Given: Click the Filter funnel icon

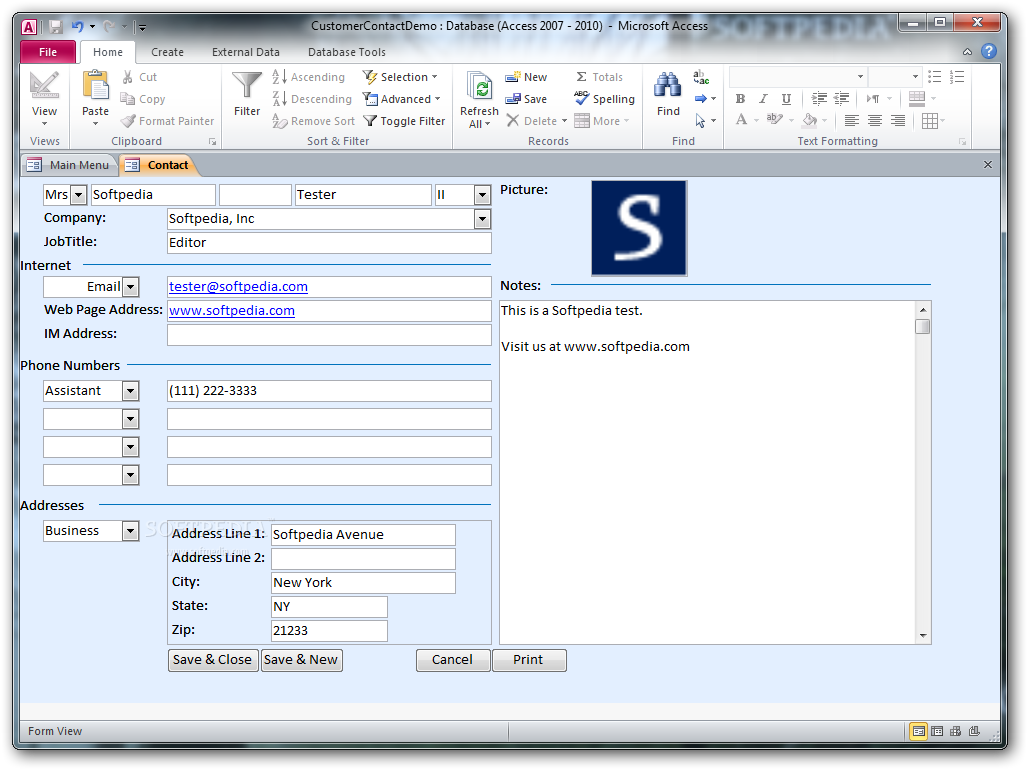Looking at the screenshot, I should (247, 85).
